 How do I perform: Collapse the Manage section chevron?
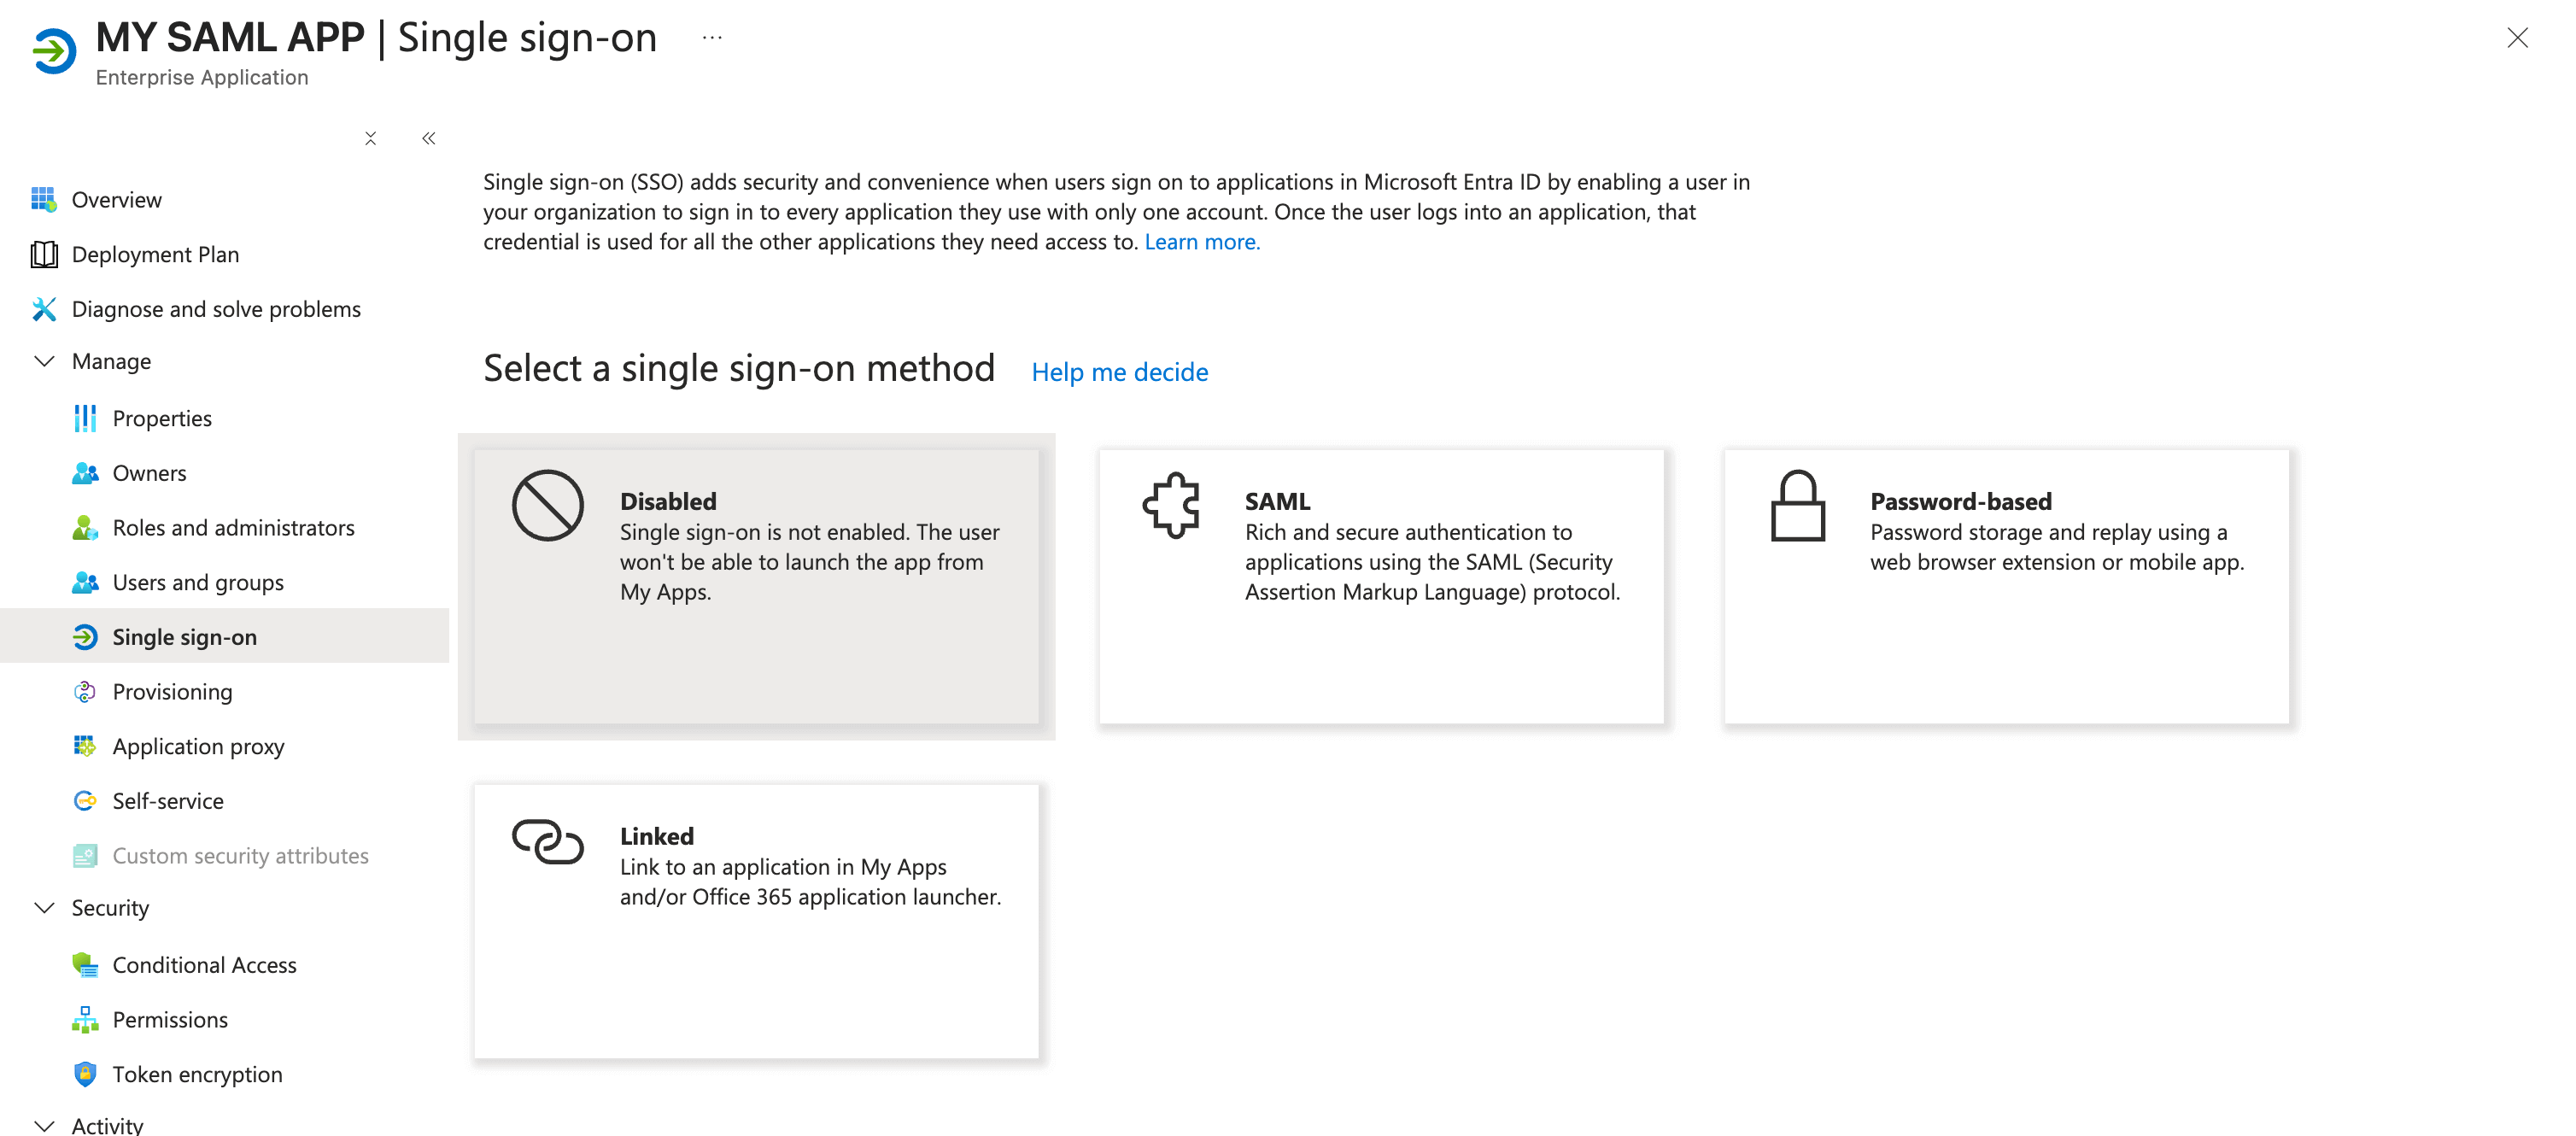44,361
